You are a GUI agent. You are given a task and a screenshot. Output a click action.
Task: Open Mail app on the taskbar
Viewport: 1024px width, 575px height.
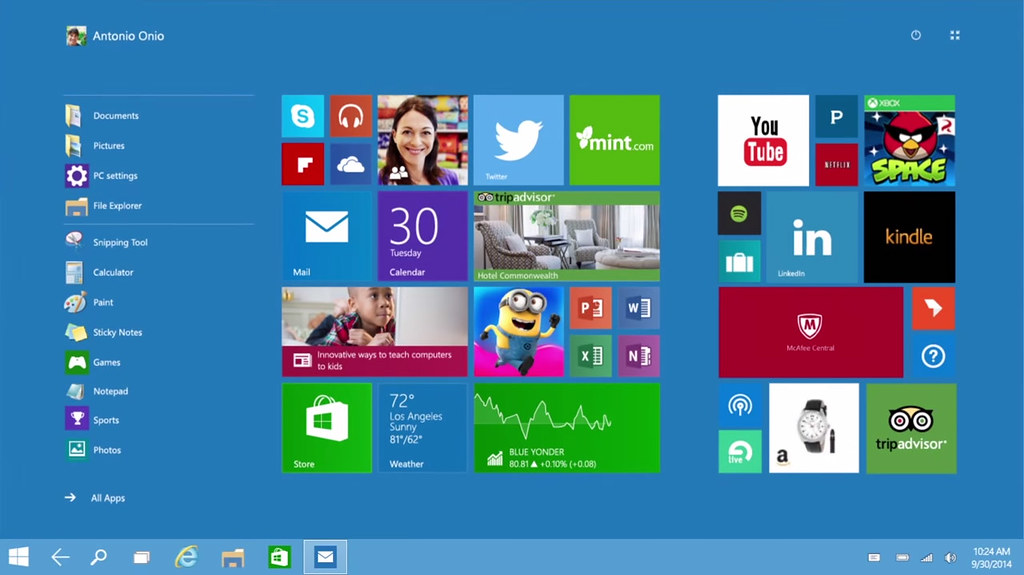point(325,557)
